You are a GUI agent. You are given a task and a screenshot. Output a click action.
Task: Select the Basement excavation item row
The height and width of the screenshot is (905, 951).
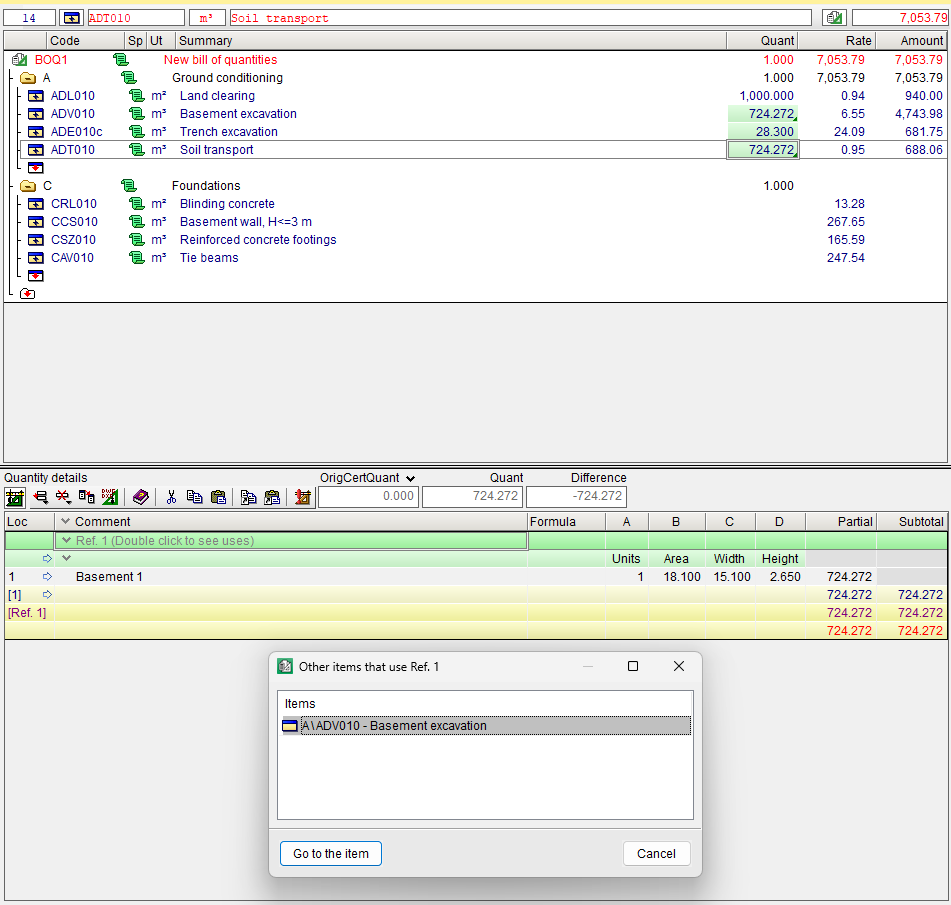(x=483, y=114)
